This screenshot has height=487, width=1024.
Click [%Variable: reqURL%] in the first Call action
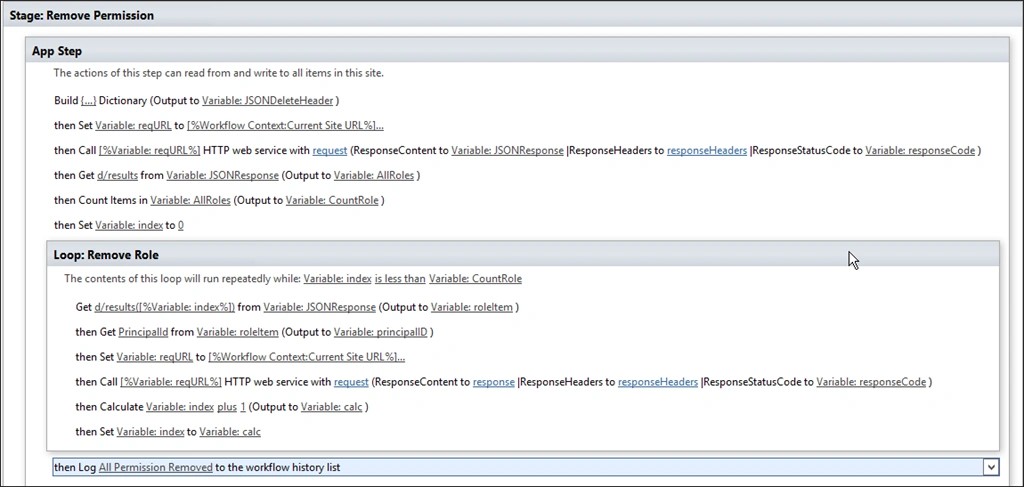pyautogui.click(x=150, y=150)
